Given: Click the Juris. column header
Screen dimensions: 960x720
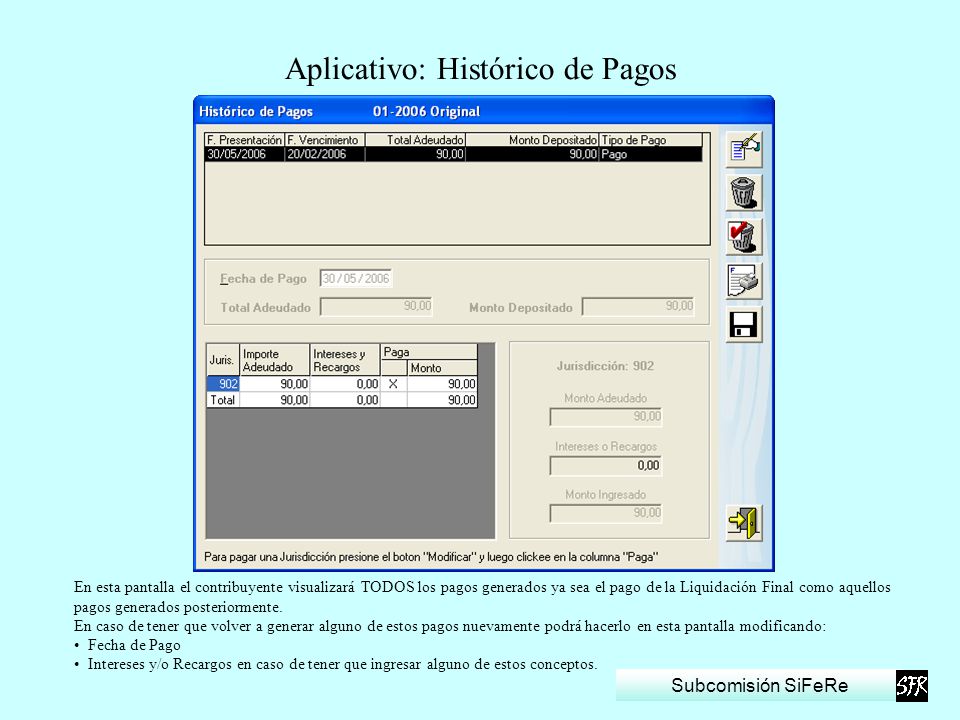Looking at the screenshot, I should click(x=223, y=360).
